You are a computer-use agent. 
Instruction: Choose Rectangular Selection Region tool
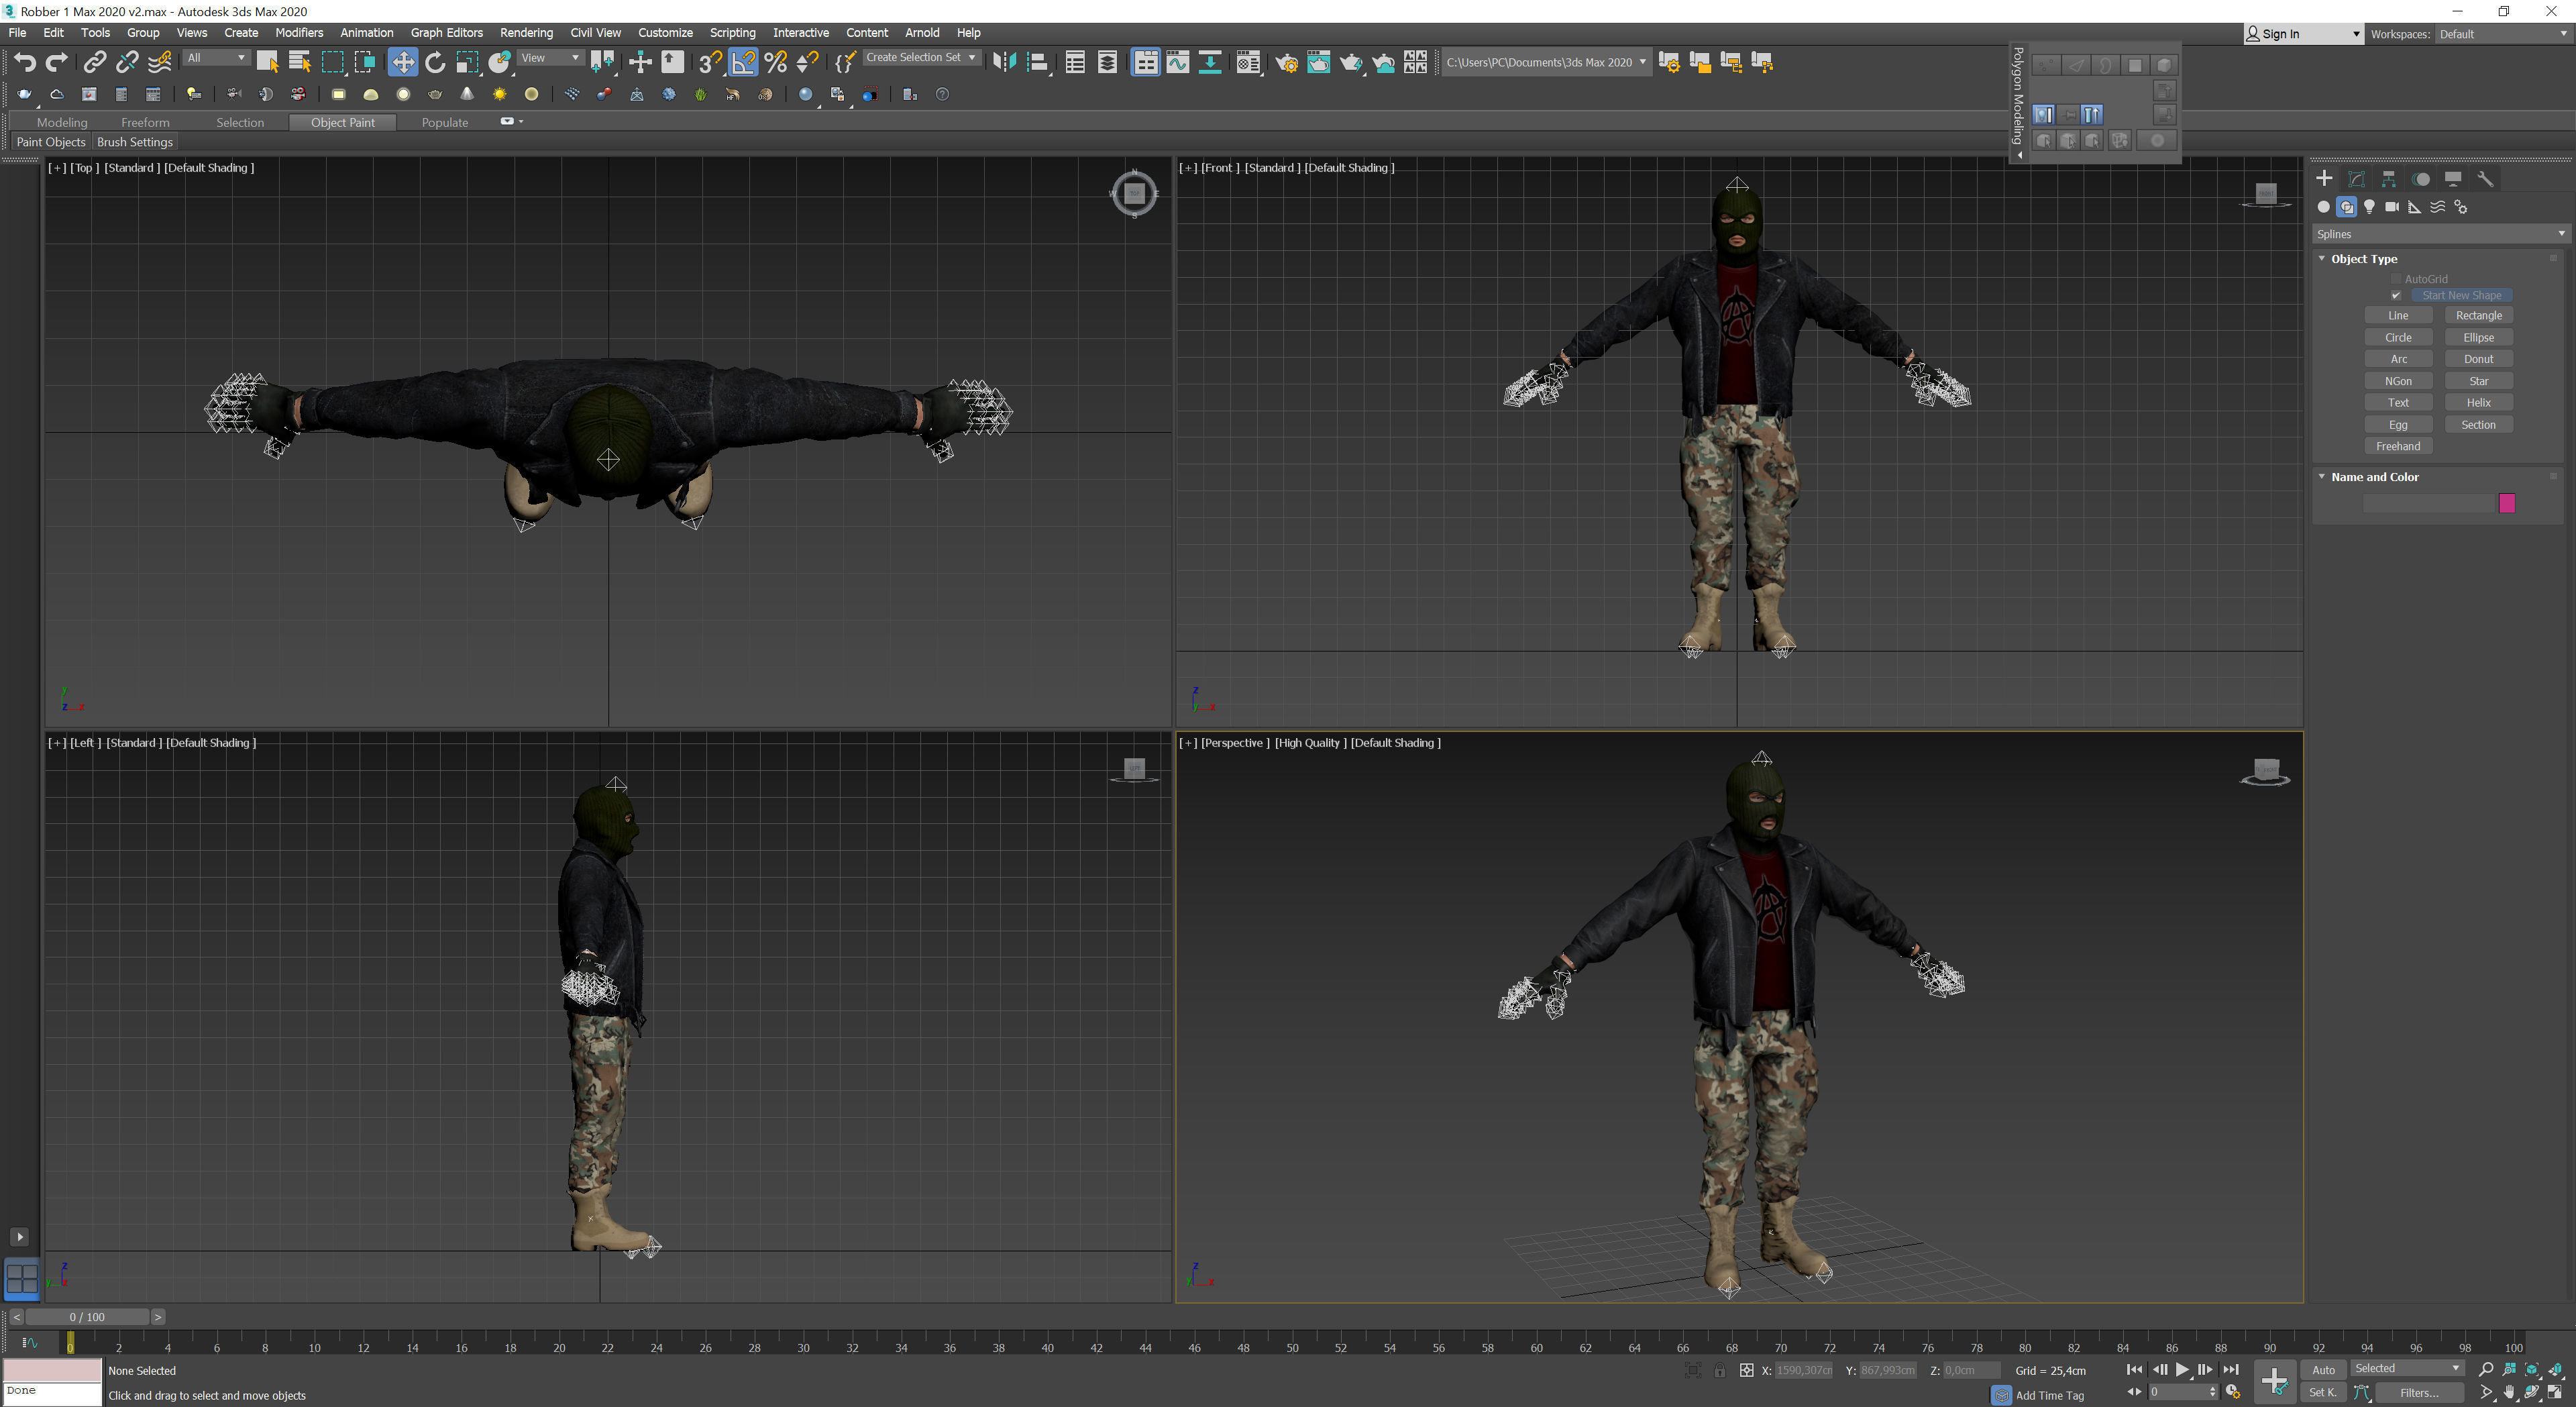(332, 62)
